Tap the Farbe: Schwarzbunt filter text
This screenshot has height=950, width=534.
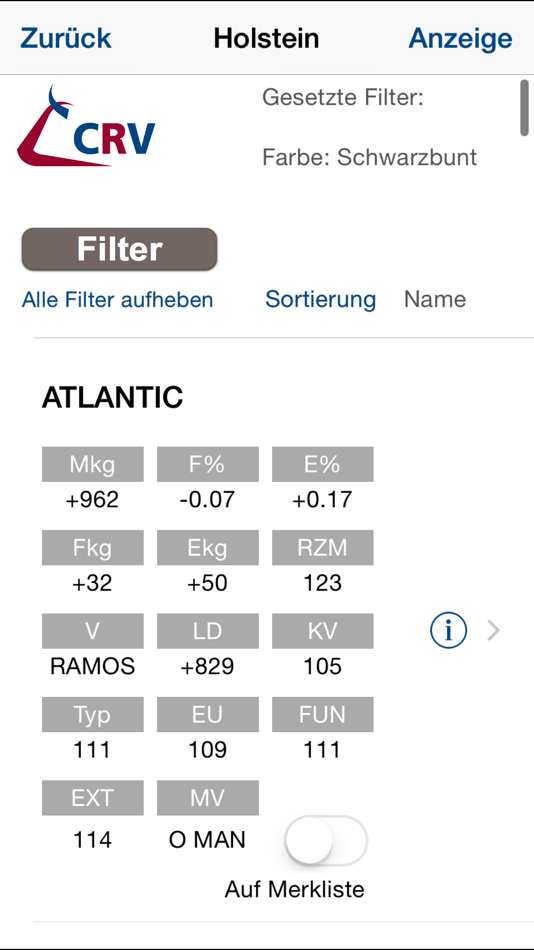tap(370, 158)
